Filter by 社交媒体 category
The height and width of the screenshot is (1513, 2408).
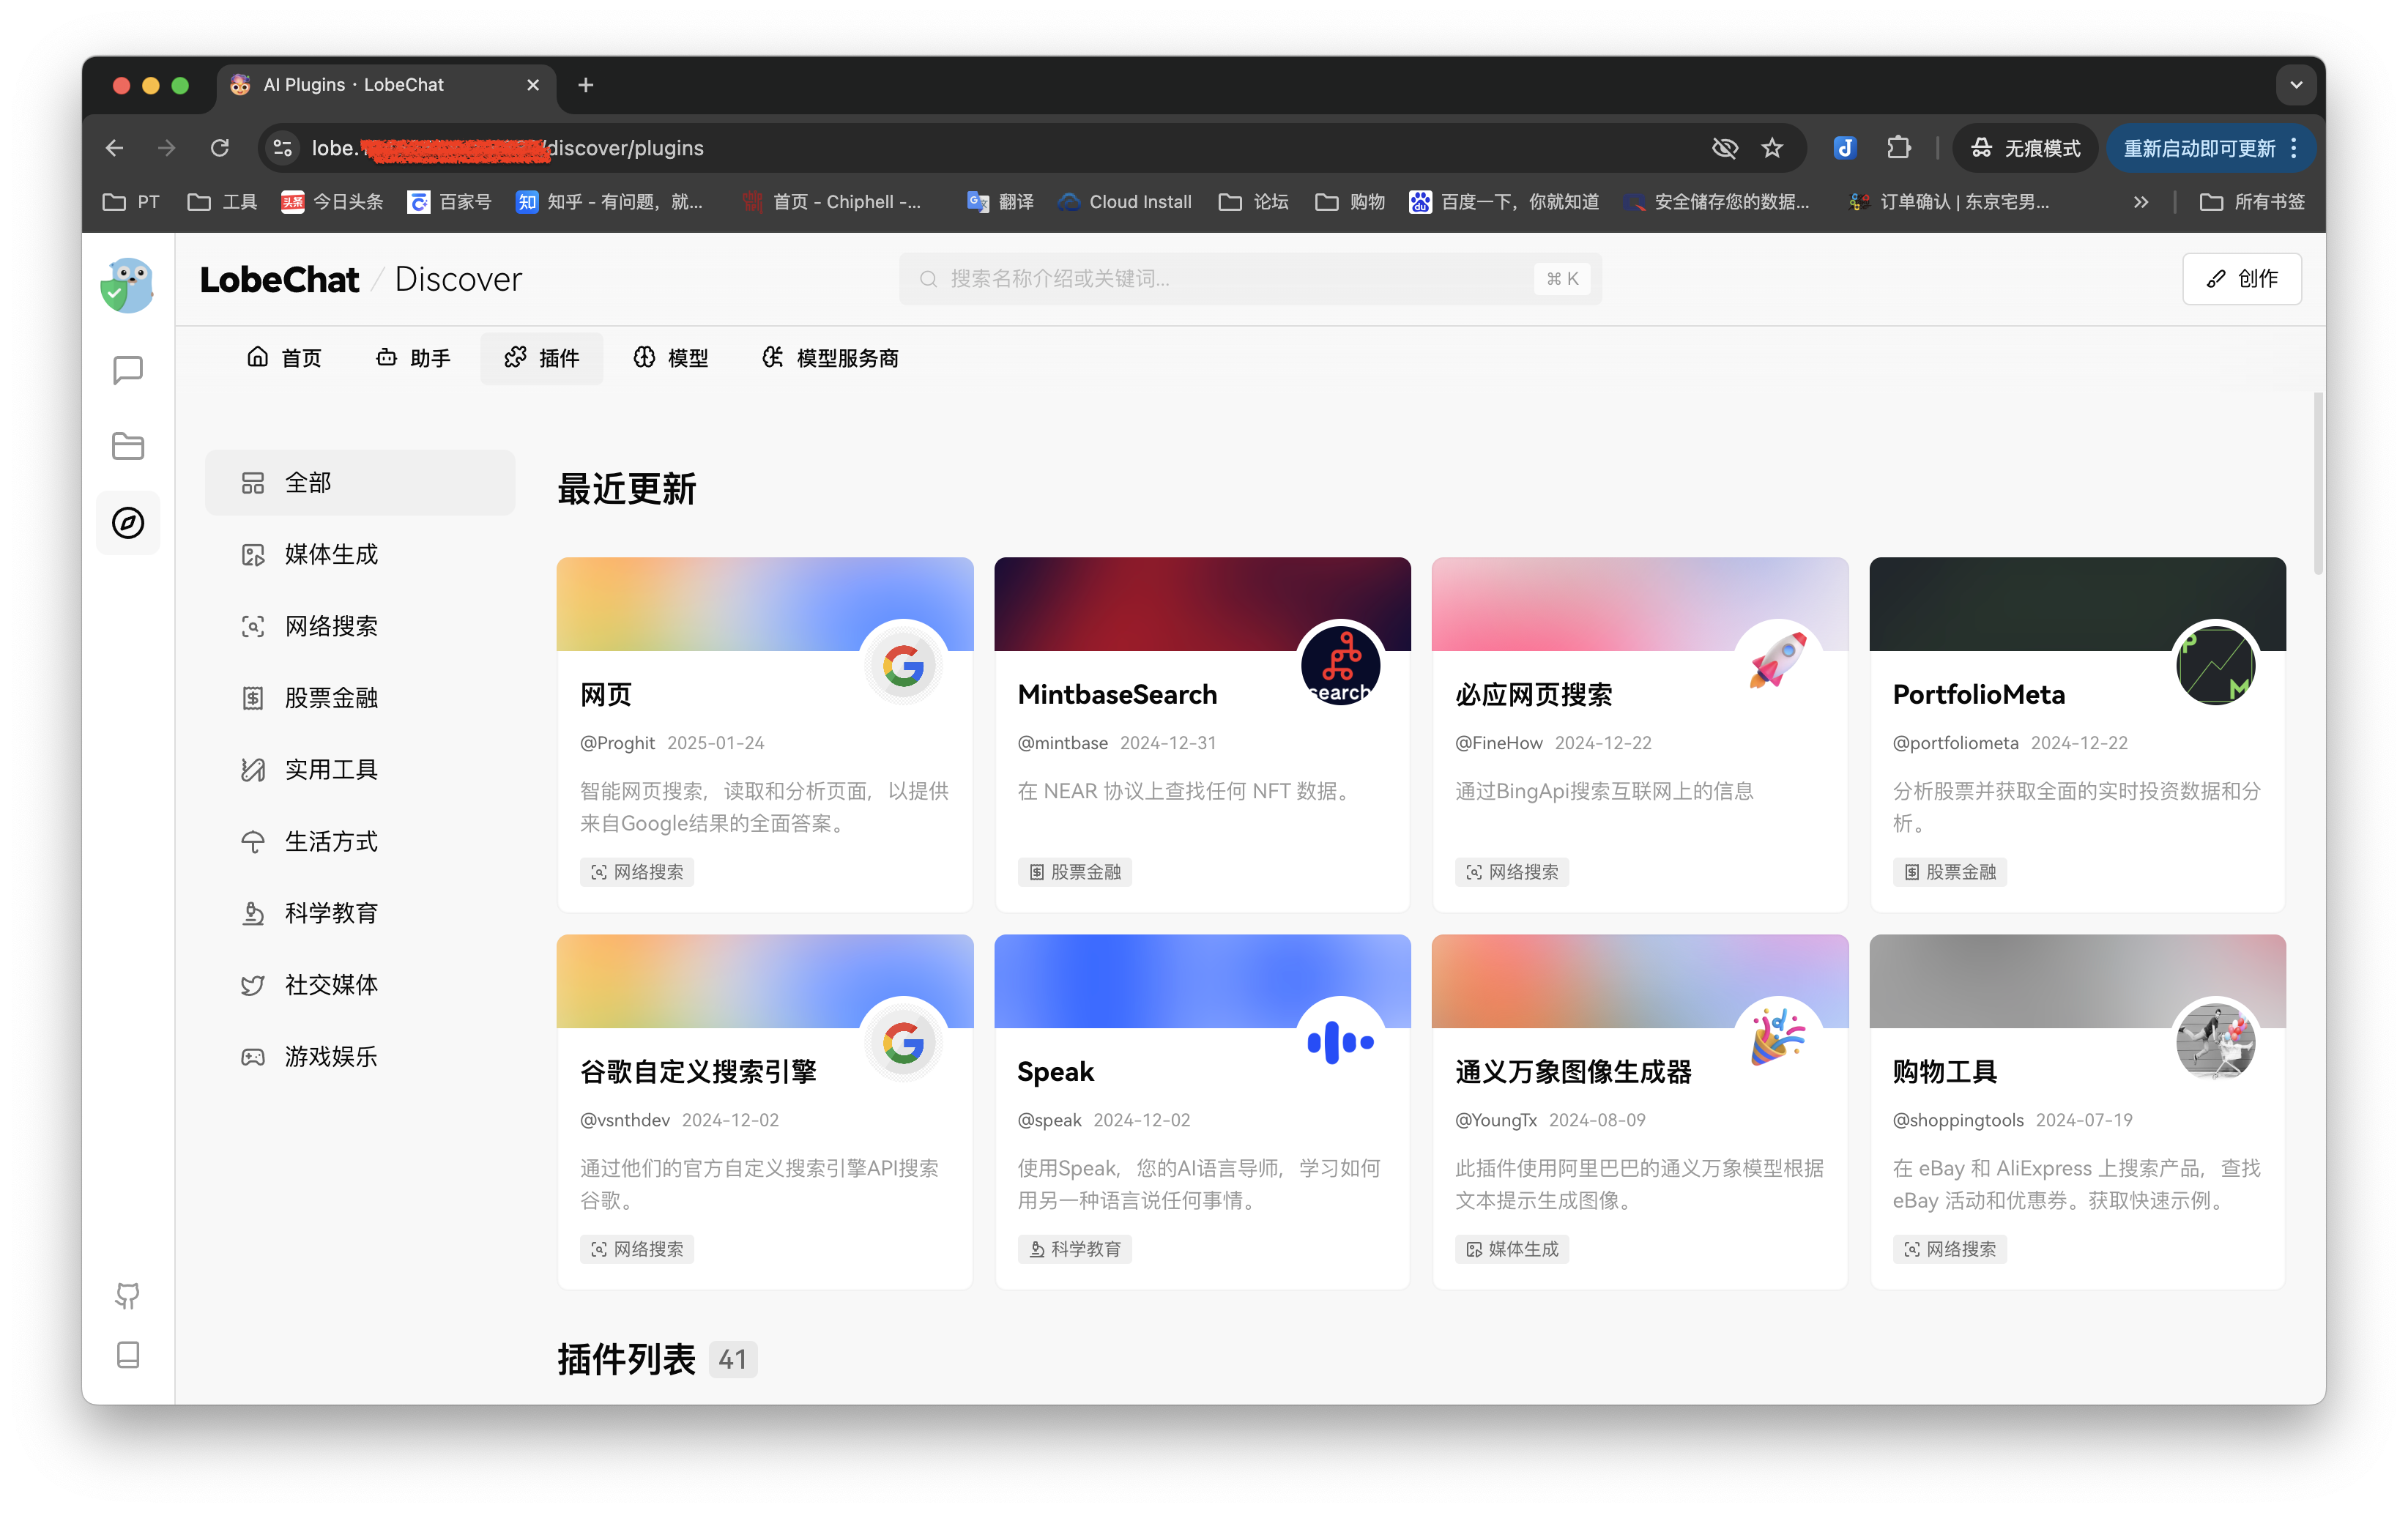360,985
